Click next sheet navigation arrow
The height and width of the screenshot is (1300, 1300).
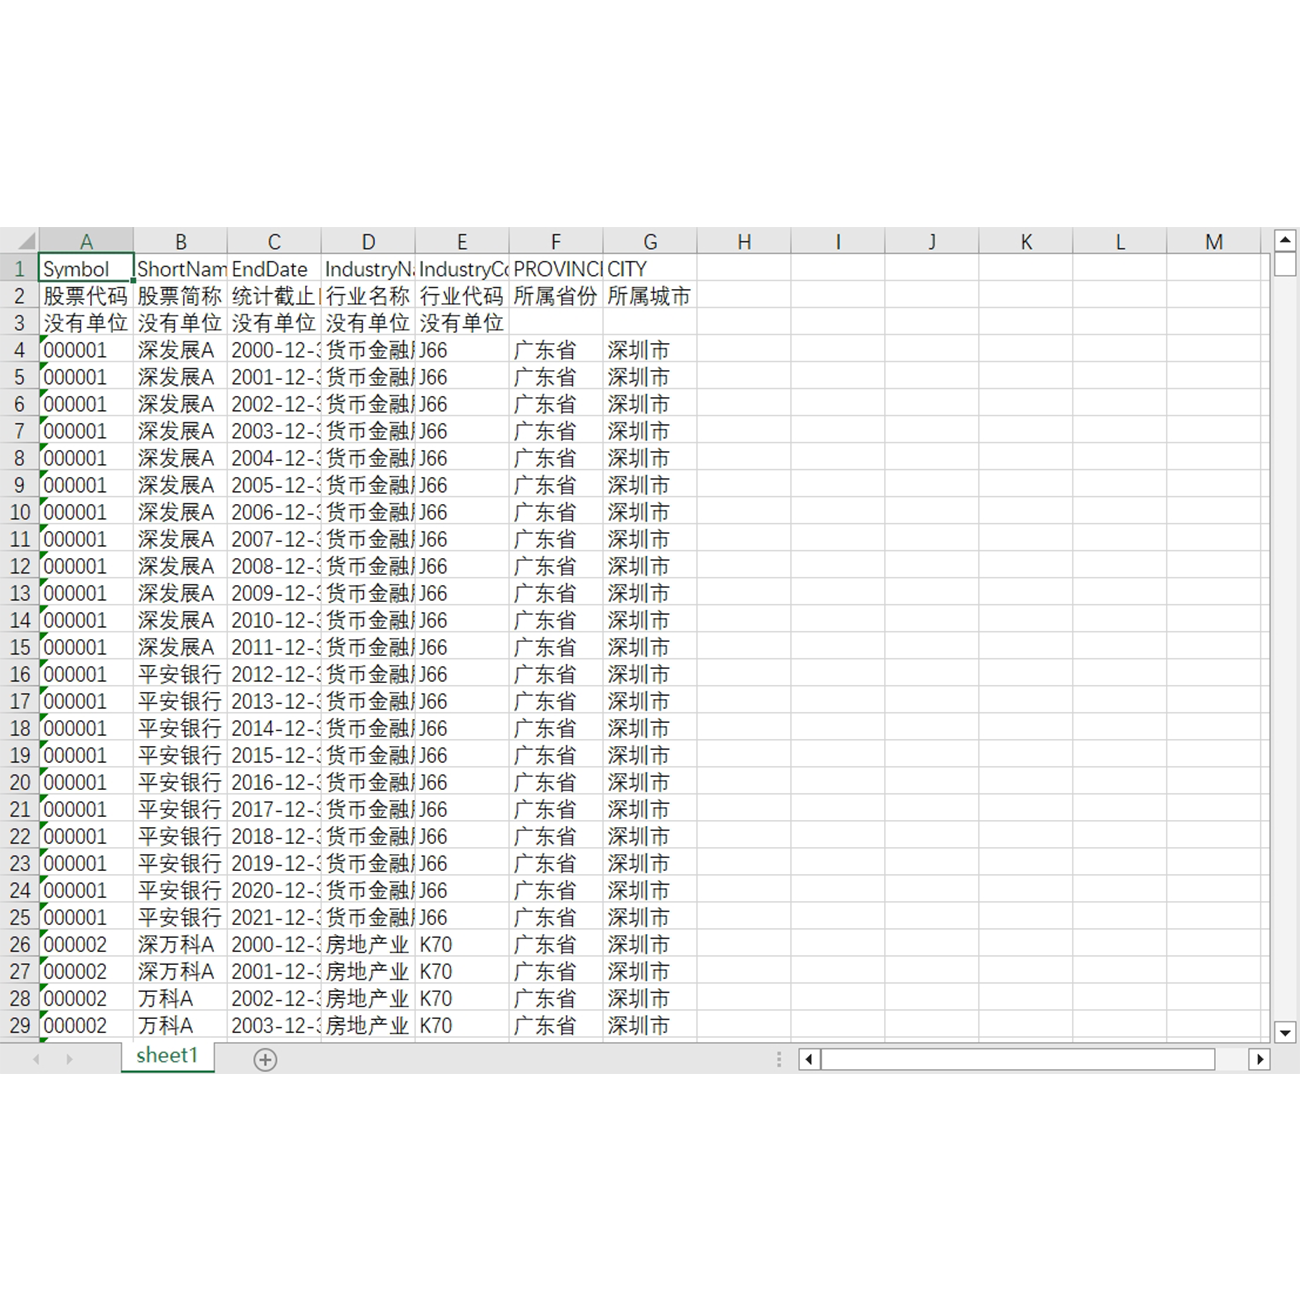(x=69, y=1059)
